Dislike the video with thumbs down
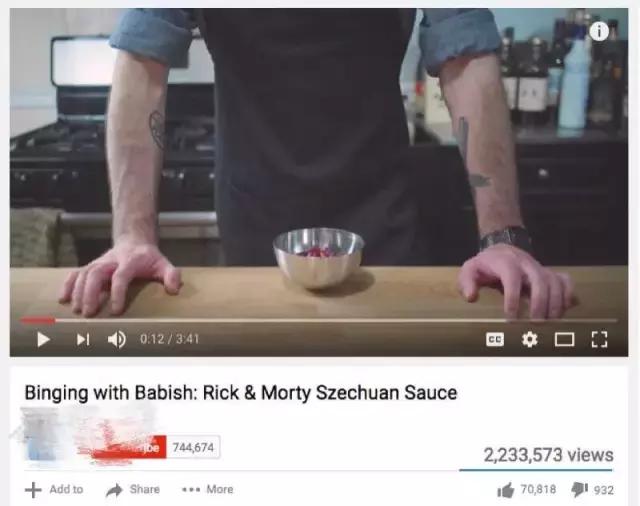Screen dimensions: 640x506 pos(580,489)
